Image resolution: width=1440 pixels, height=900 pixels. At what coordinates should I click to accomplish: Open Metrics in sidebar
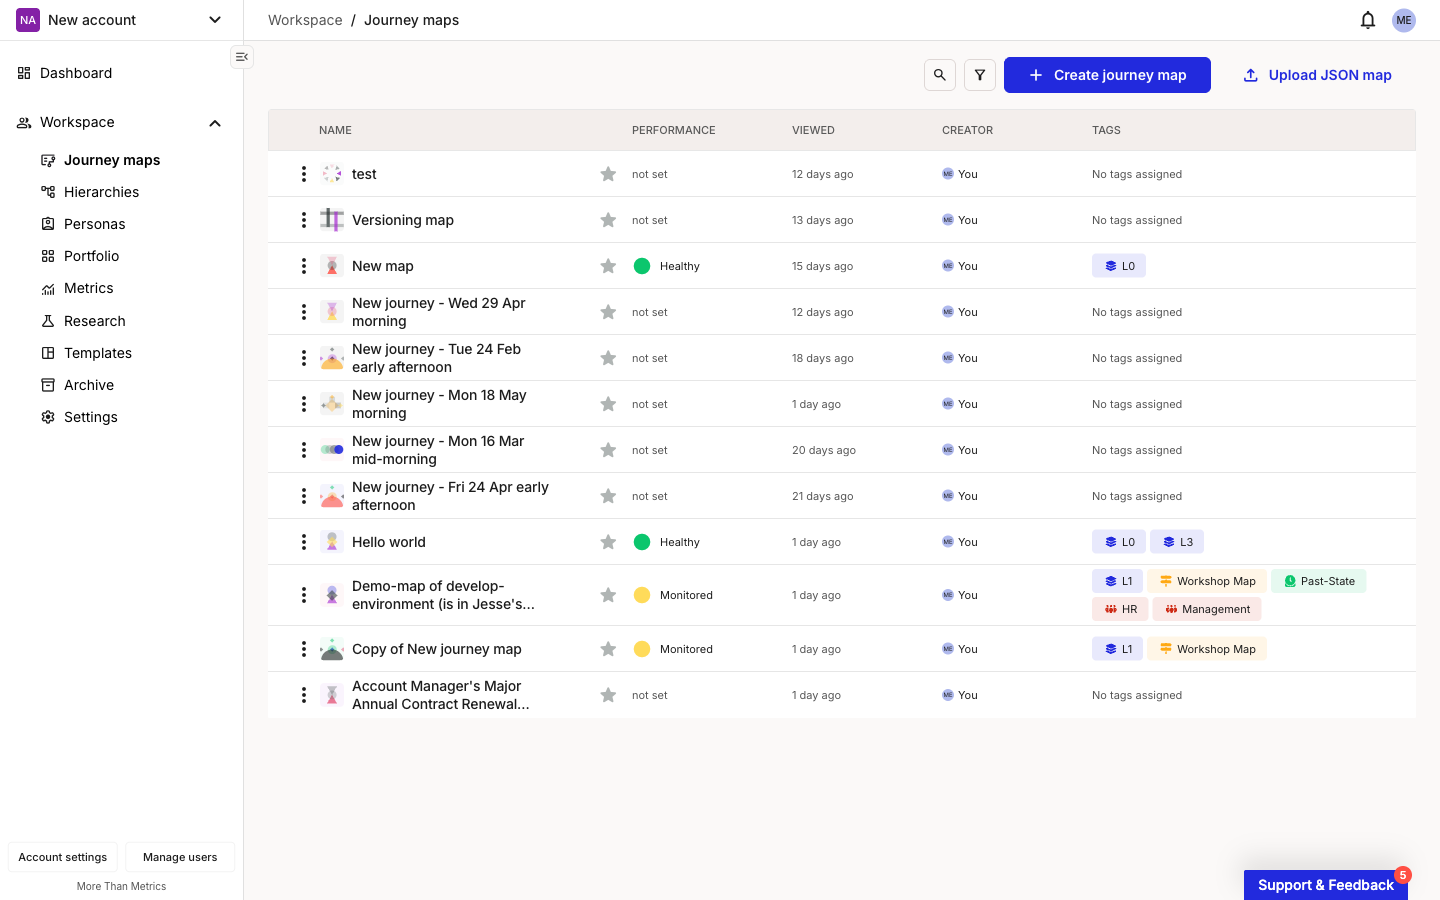coord(88,288)
